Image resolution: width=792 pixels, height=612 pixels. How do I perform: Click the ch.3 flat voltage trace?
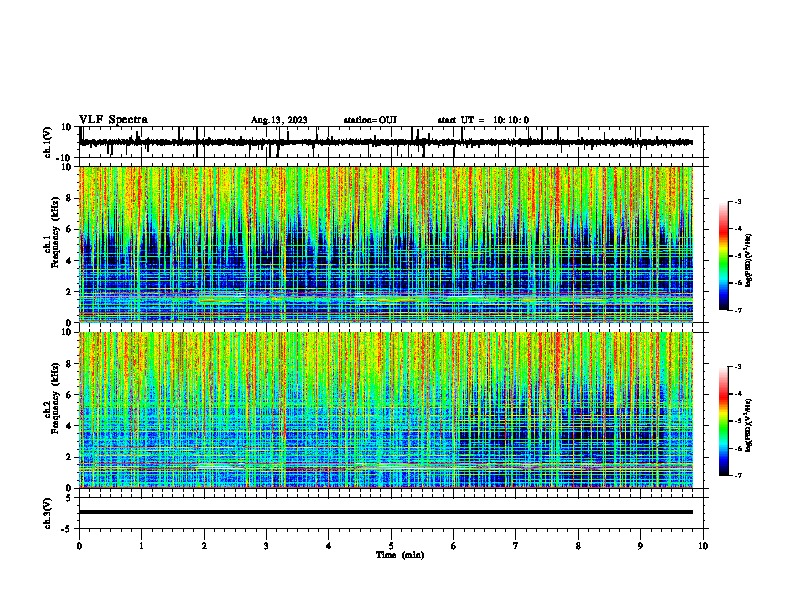tap(386, 512)
